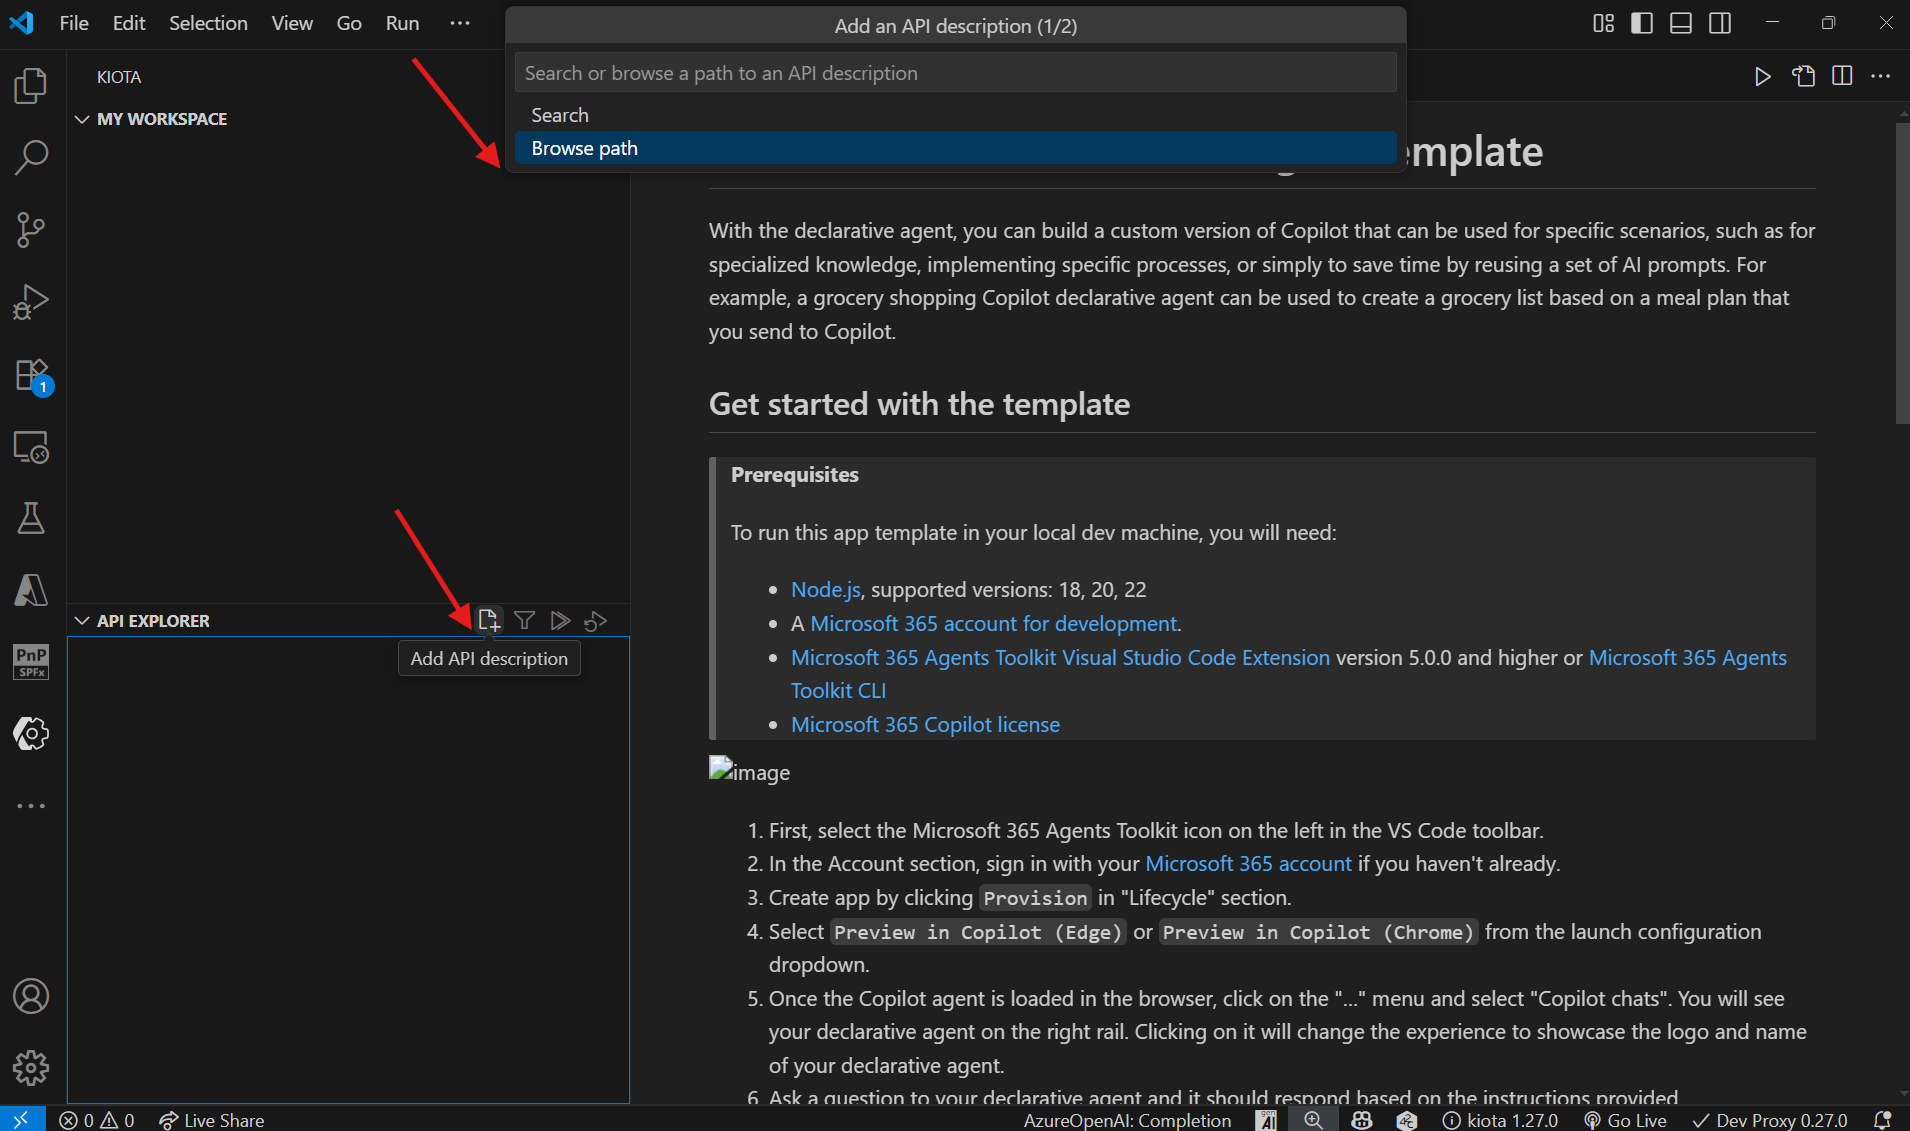The width and height of the screenshot is (1910, 1131).
Task: Click the KIOTA side bar title
Action: point(119,77)
